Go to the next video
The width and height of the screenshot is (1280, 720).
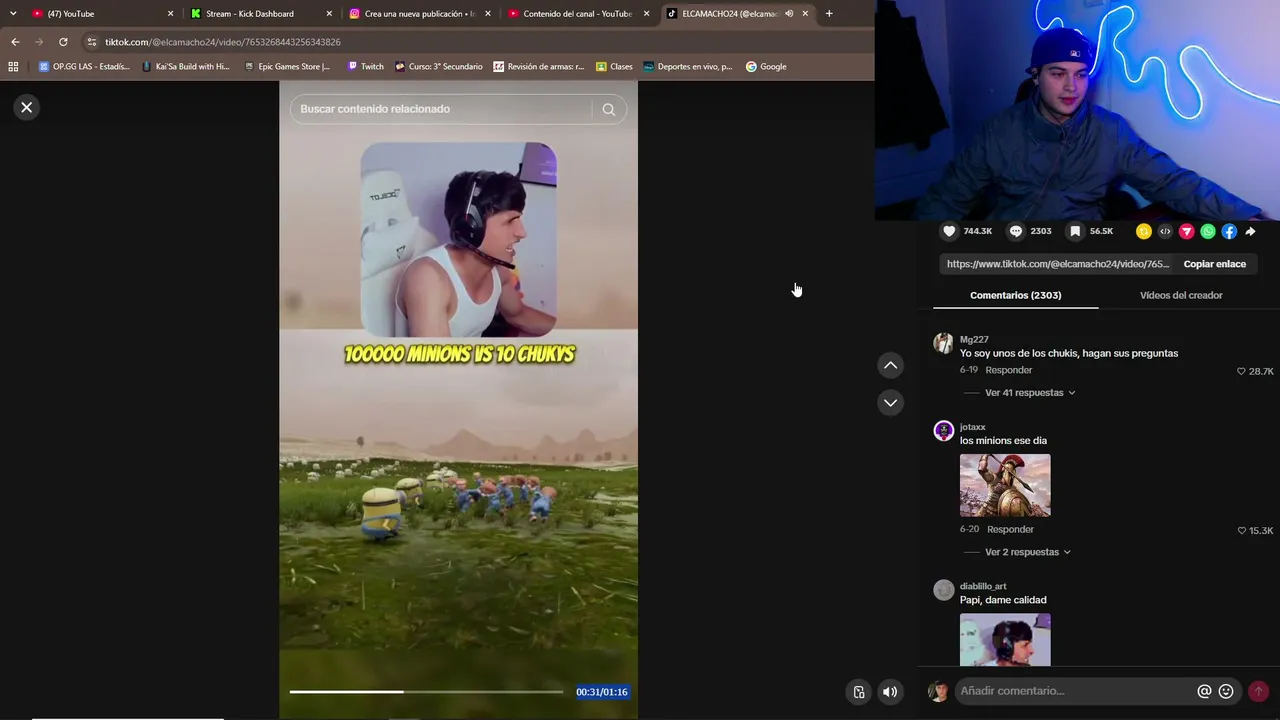pyautogui.click(x=890, y=402)
